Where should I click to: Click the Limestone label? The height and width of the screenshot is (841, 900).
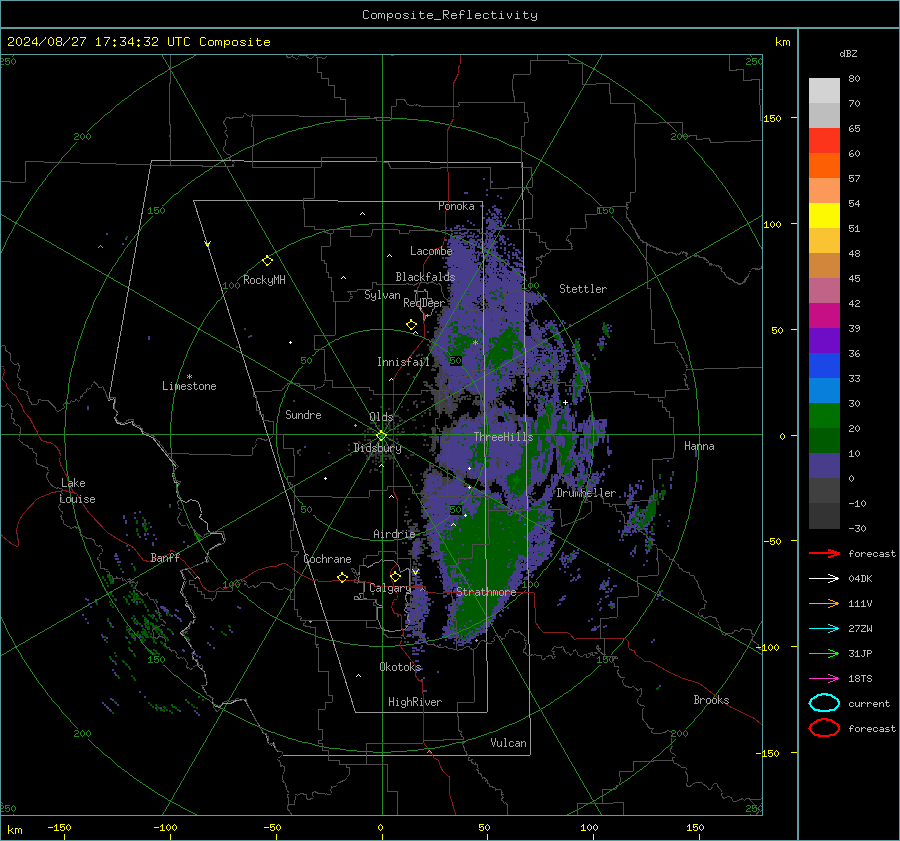(x=189, y=386)
